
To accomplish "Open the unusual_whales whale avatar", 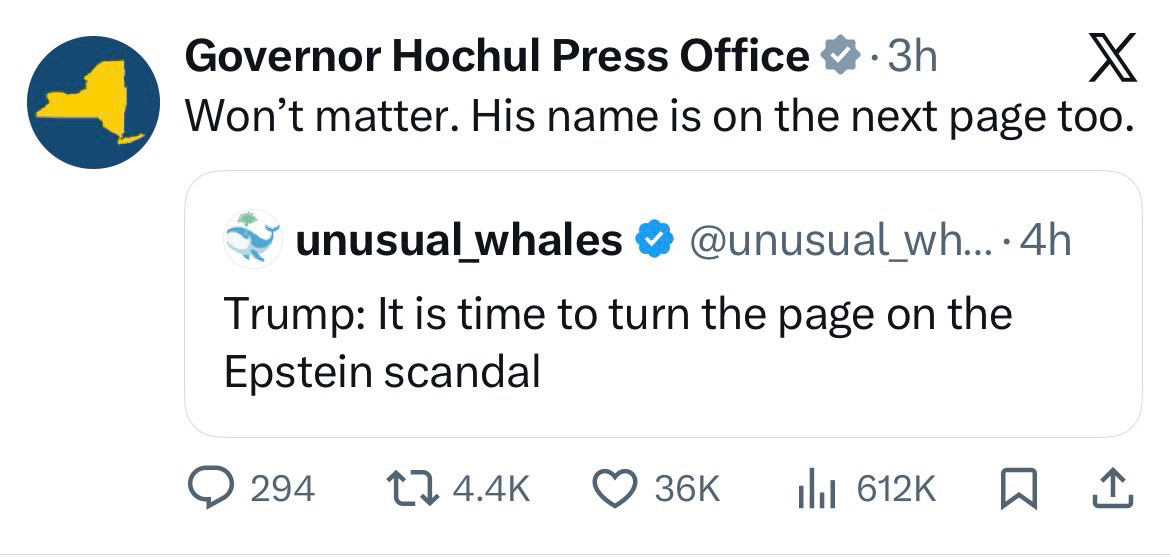I will [249, 240].
